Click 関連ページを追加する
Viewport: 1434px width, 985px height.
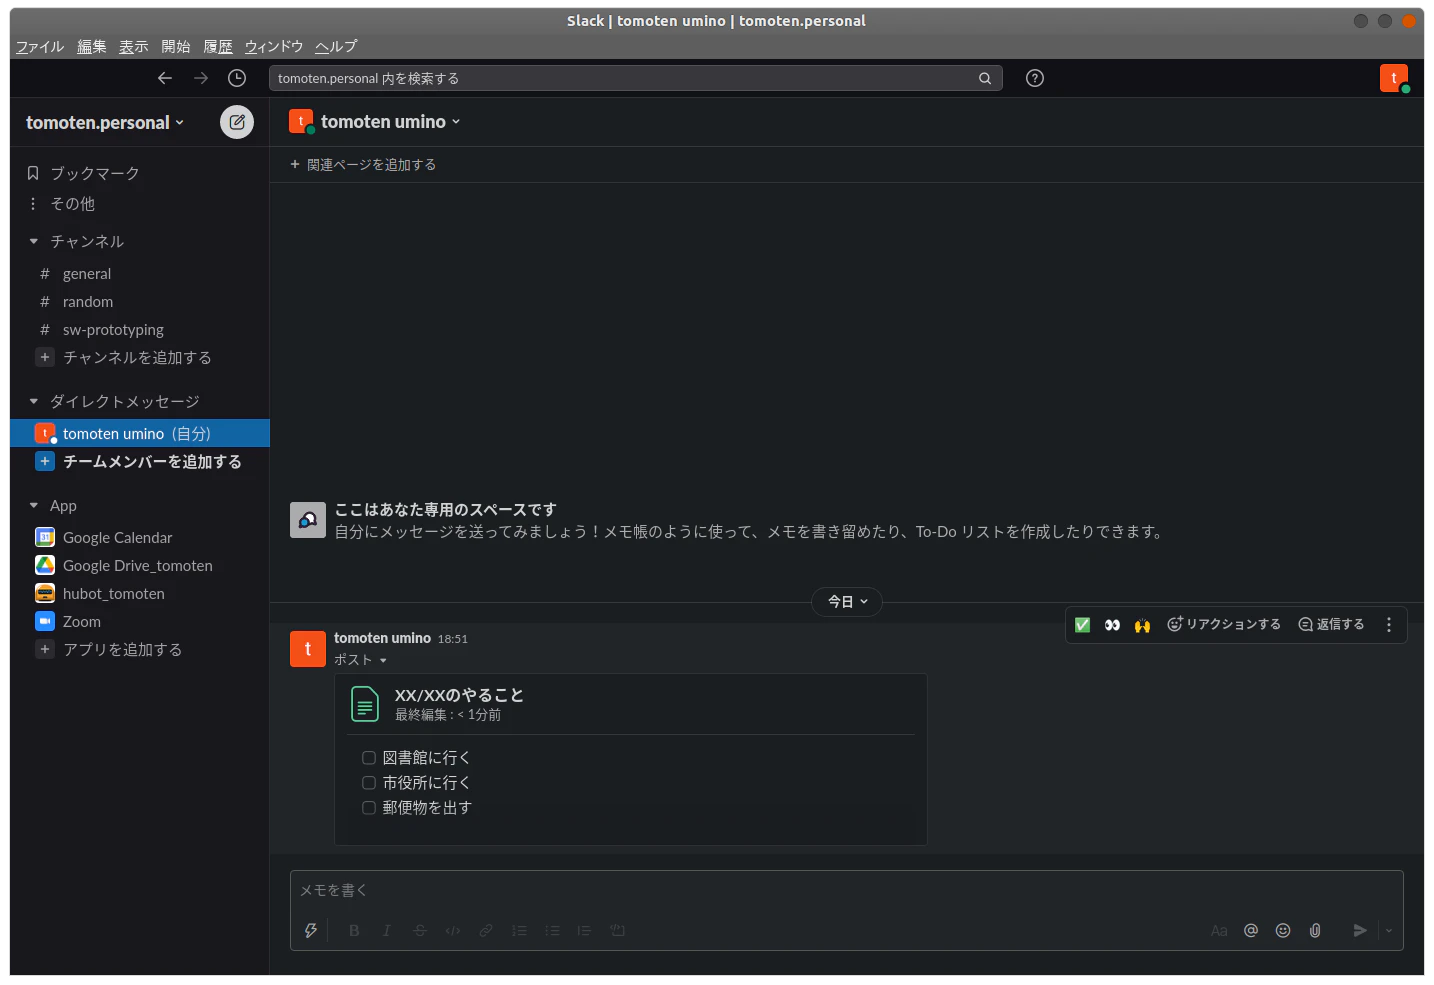pyautogui.click(x=363, y=164)
